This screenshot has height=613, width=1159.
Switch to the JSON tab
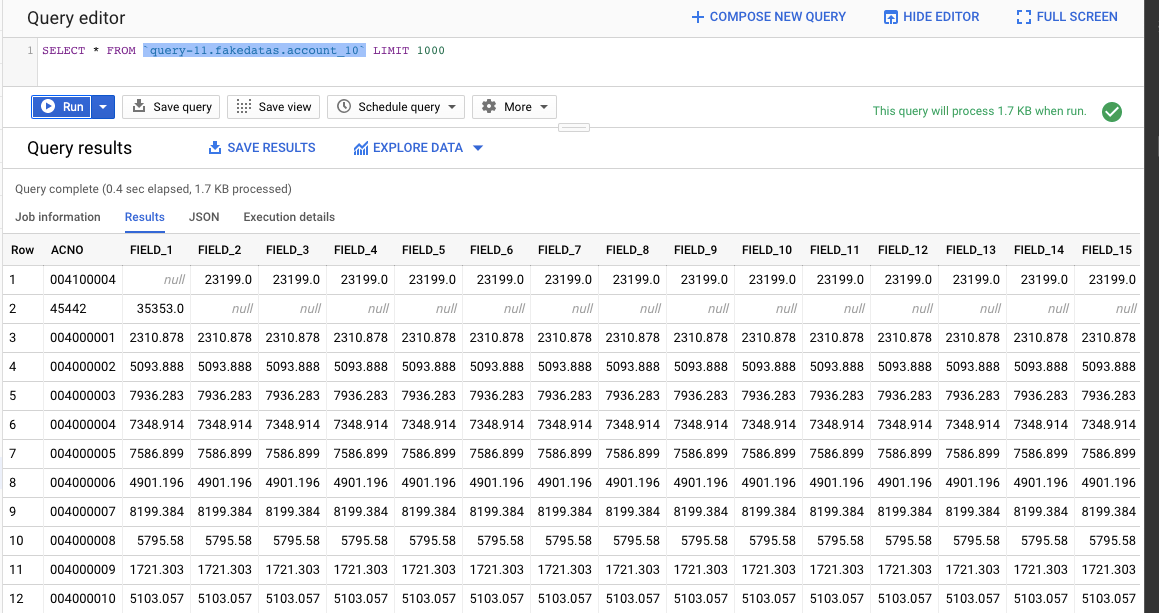(204, 217)
